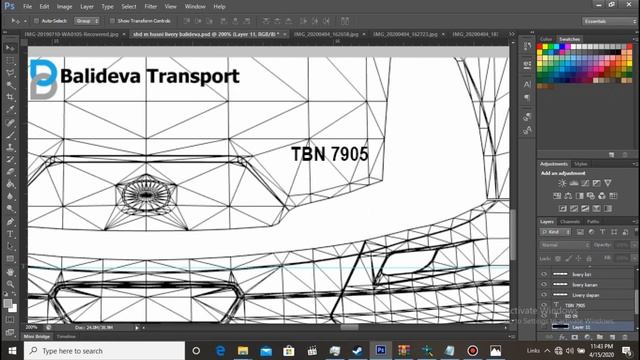This screenshot has width=640, height=360.
Task: Select the Brush tool
Action: pos(10,135)
